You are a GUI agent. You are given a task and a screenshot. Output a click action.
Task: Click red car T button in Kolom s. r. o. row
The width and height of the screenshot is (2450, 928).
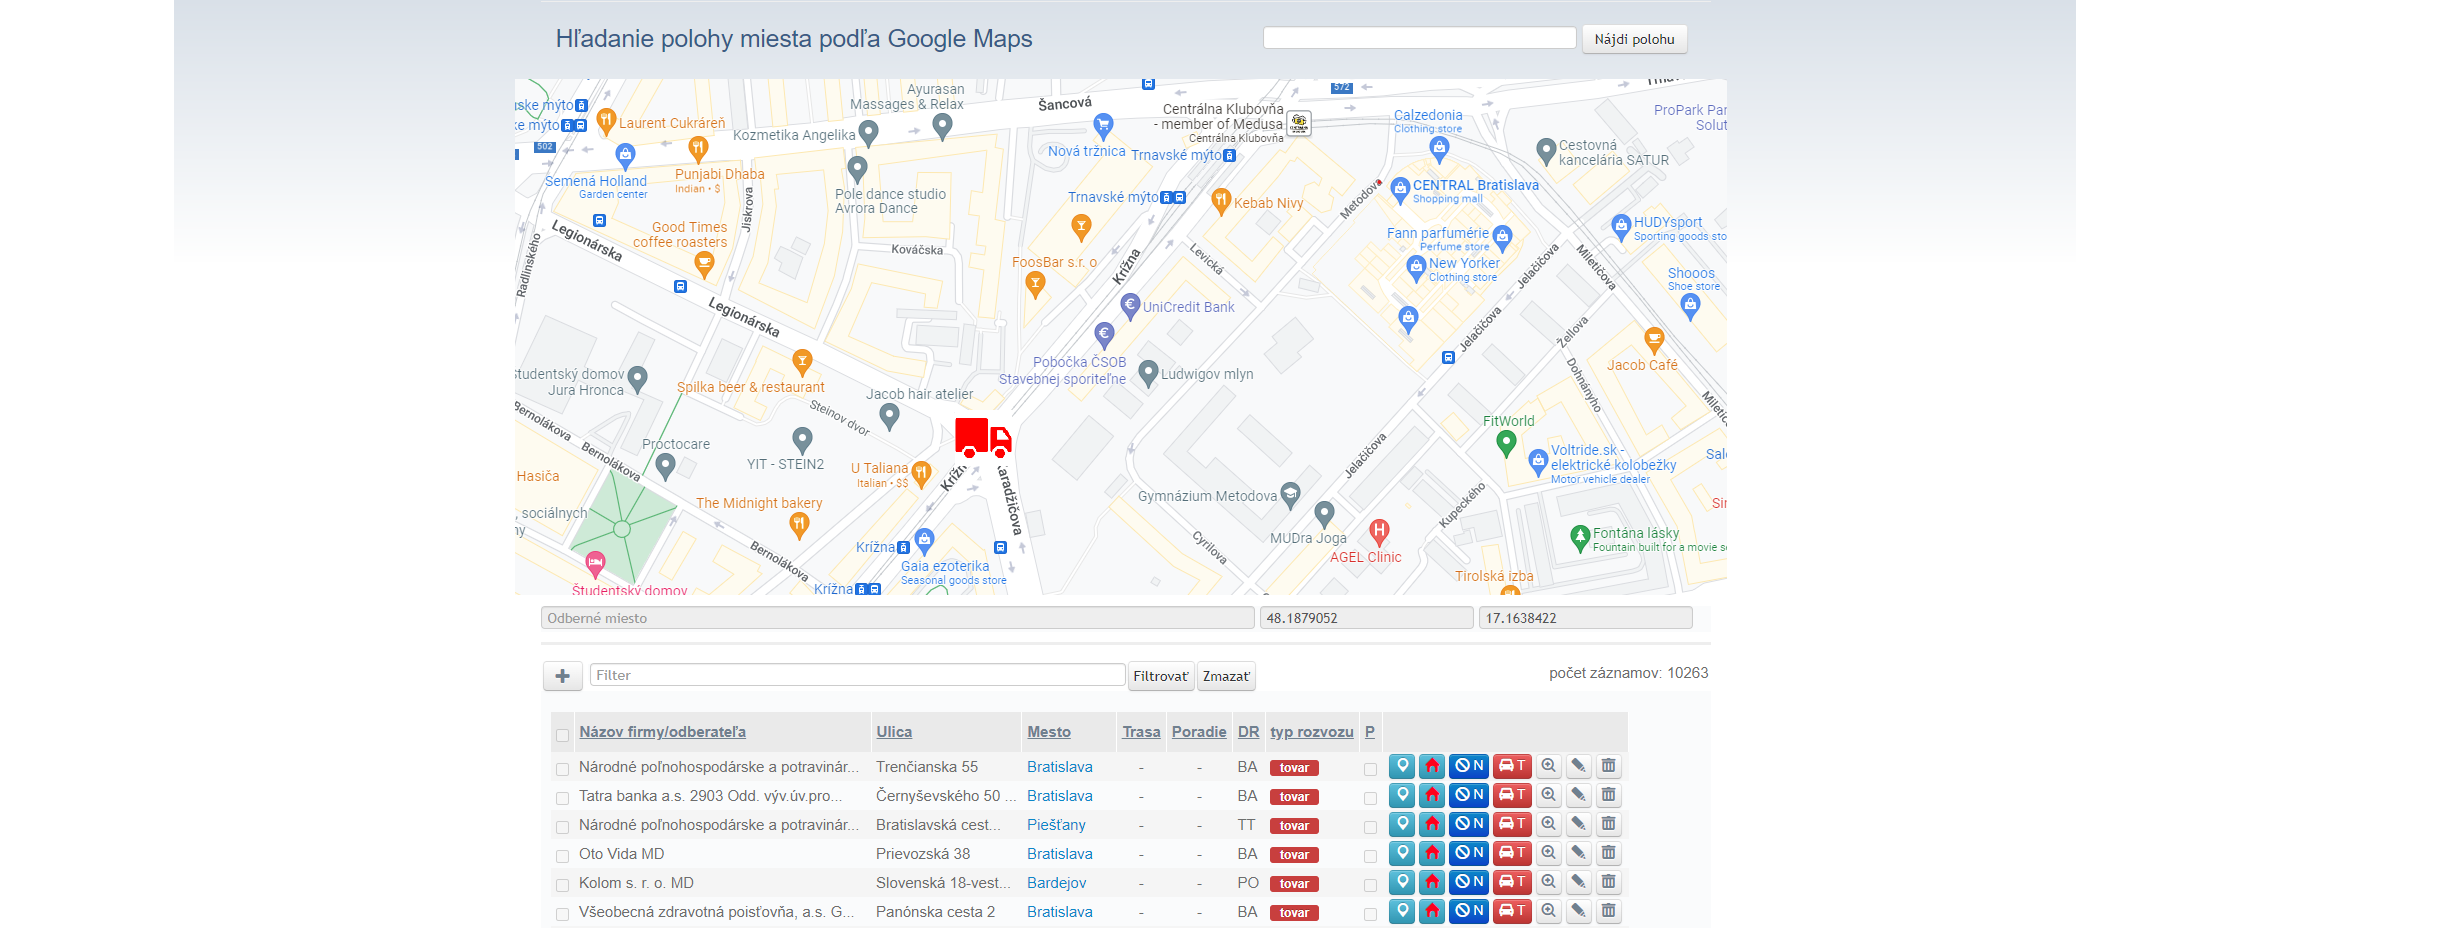pyautogui.click(x=1512, y=882)
